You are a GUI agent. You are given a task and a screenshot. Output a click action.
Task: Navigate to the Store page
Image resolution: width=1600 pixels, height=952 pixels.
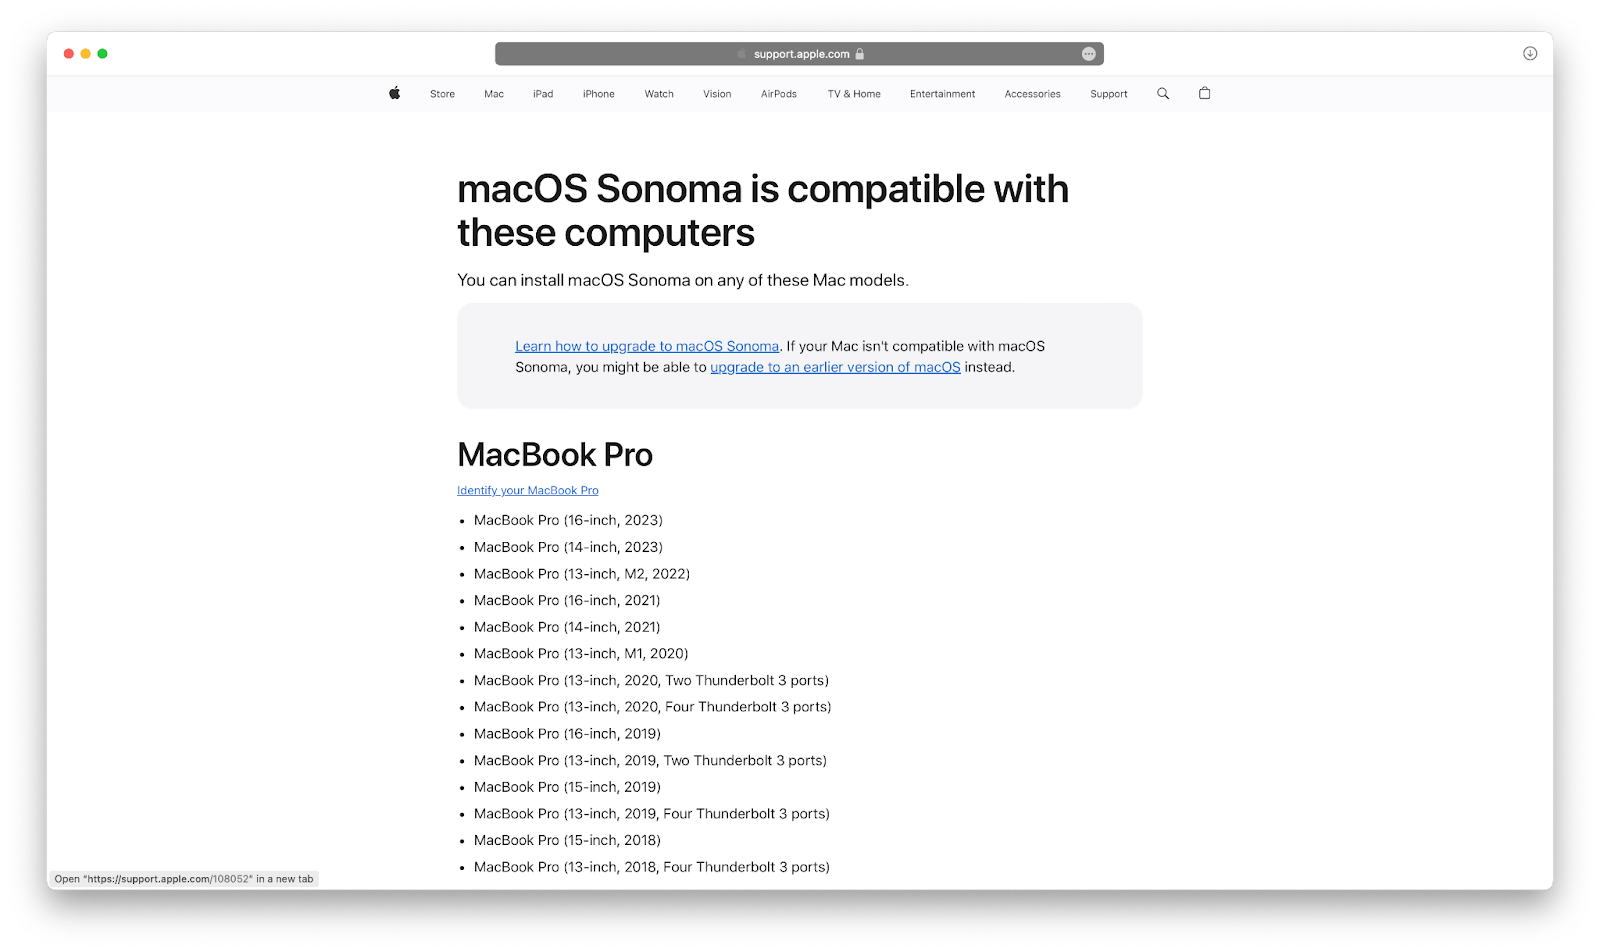(x=441, y=93)
